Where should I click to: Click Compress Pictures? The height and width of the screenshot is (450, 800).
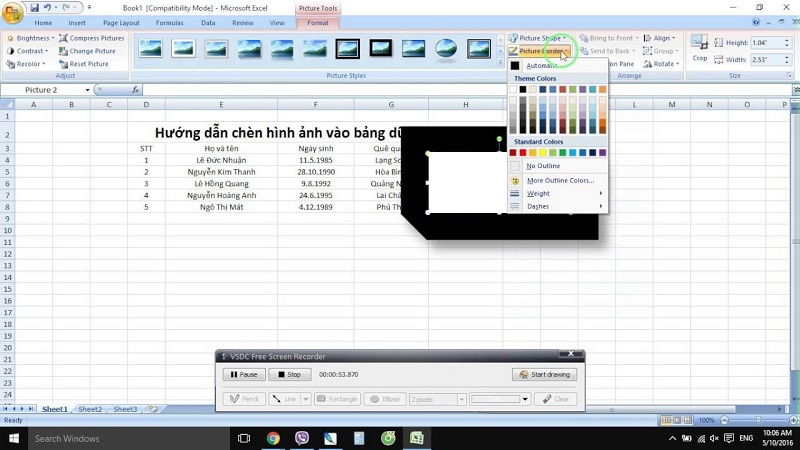click(x=92, y=38)
